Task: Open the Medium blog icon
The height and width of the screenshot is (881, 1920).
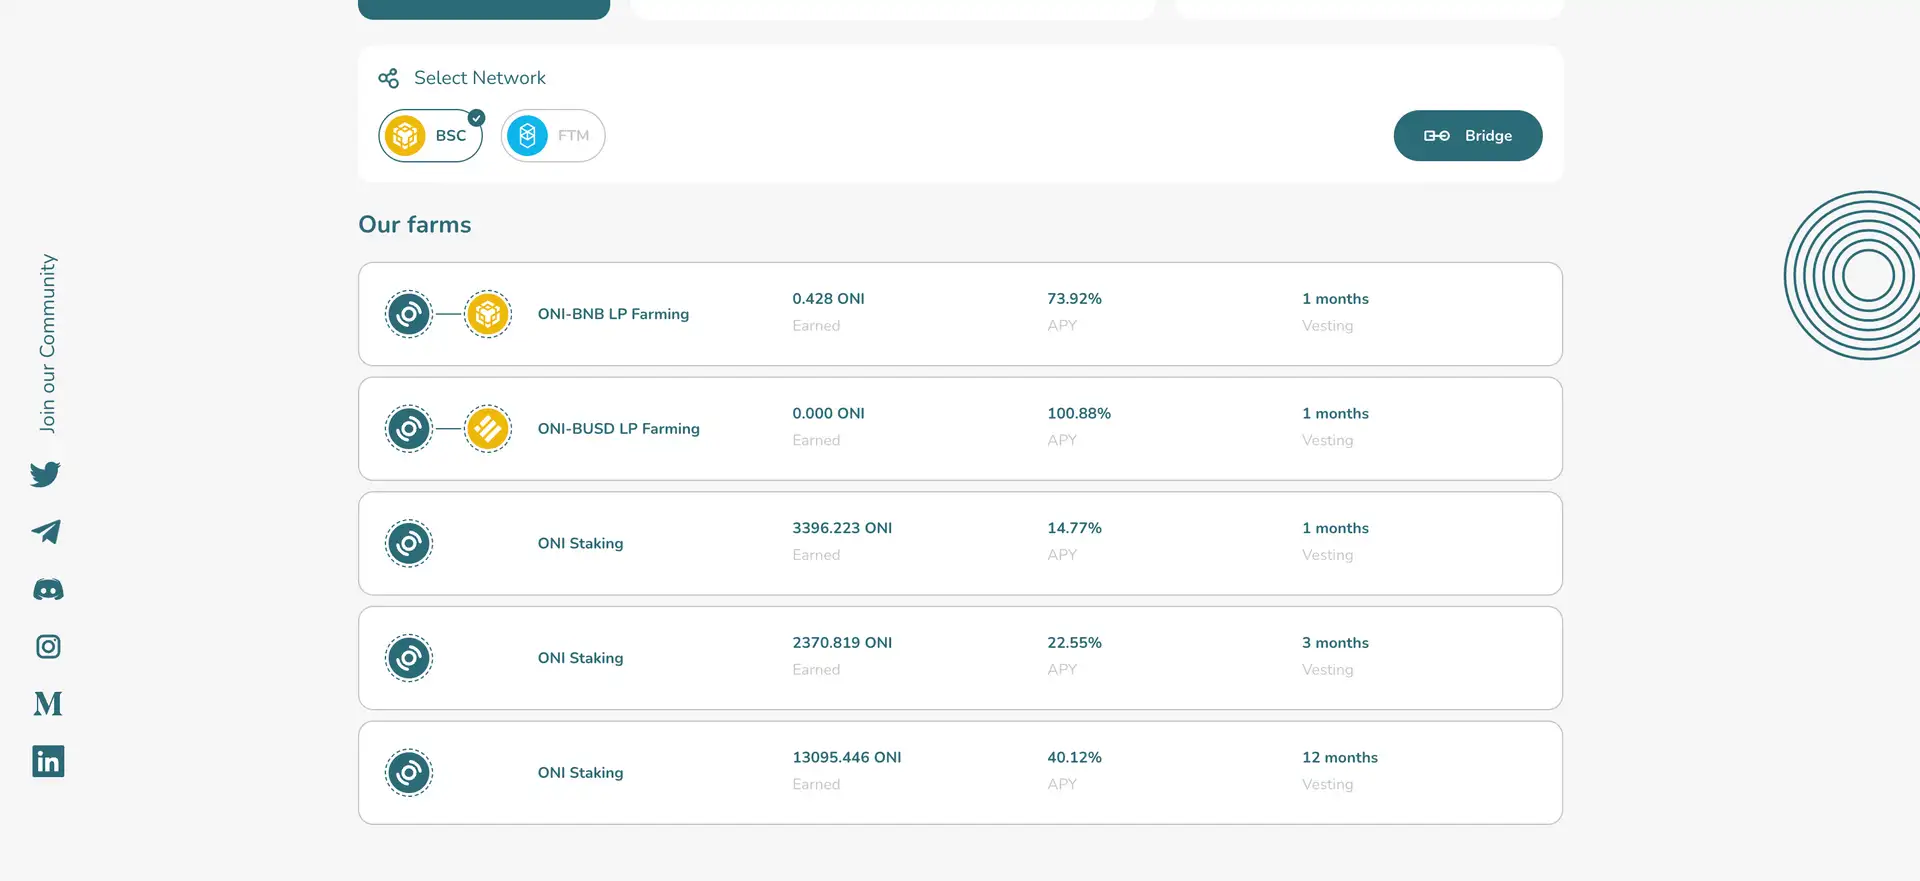Action: tap(48, 704)
